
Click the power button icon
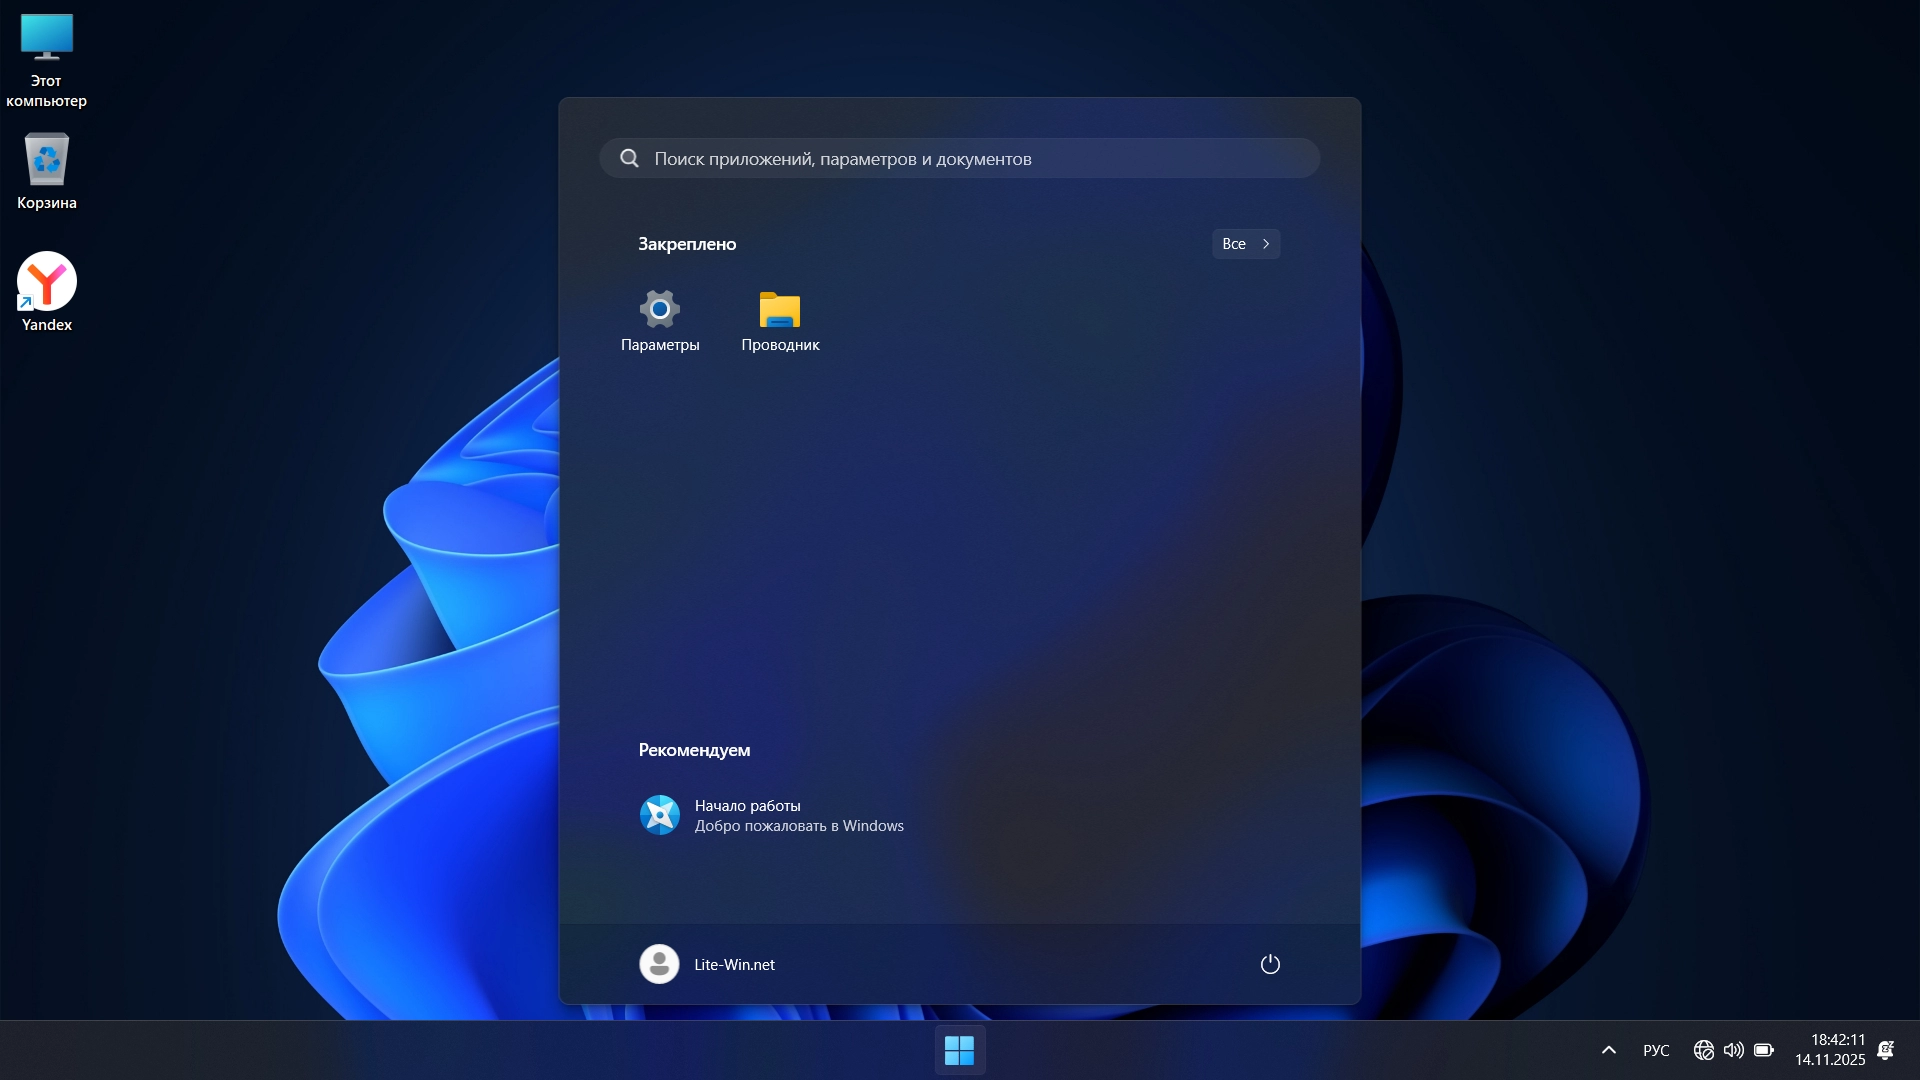coord(1270,964)
